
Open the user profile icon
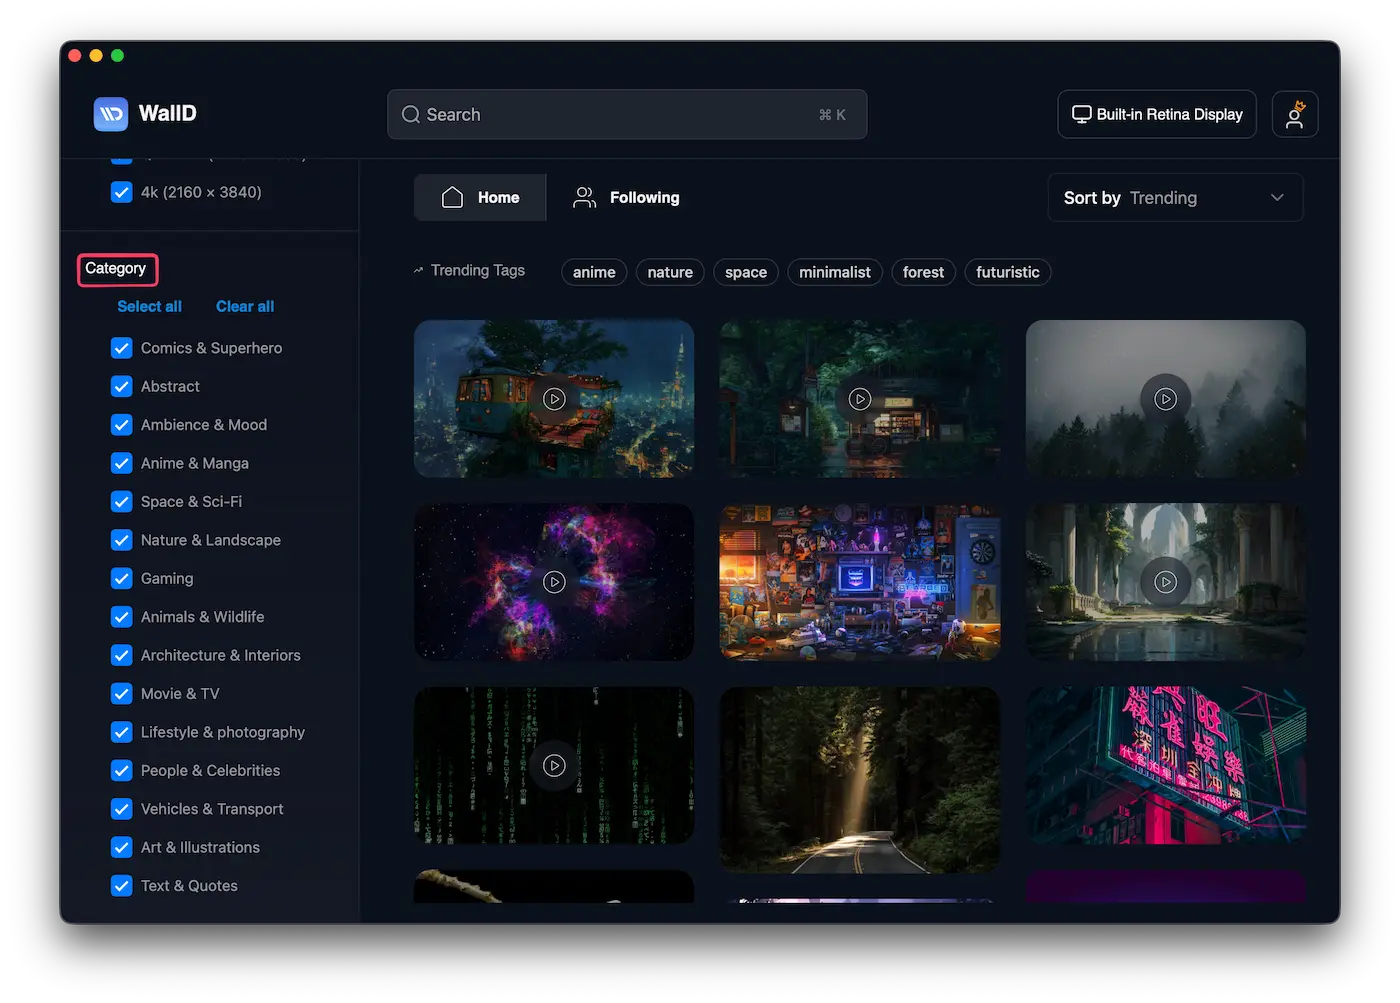1294,114
